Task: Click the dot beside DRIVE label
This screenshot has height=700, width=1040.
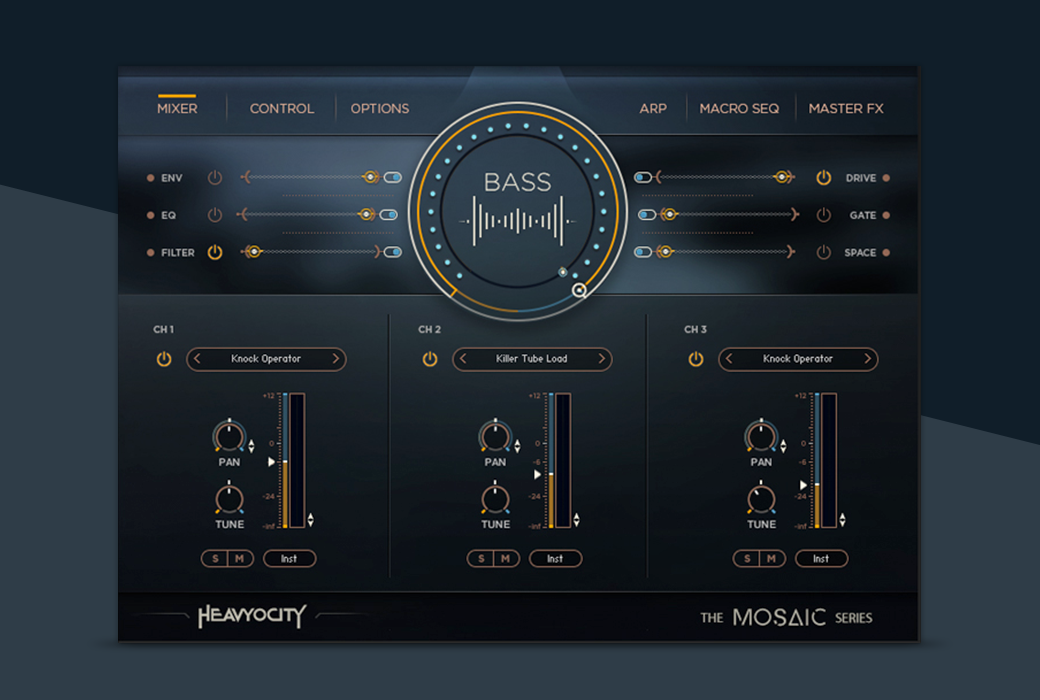Action: click(886, 178)
